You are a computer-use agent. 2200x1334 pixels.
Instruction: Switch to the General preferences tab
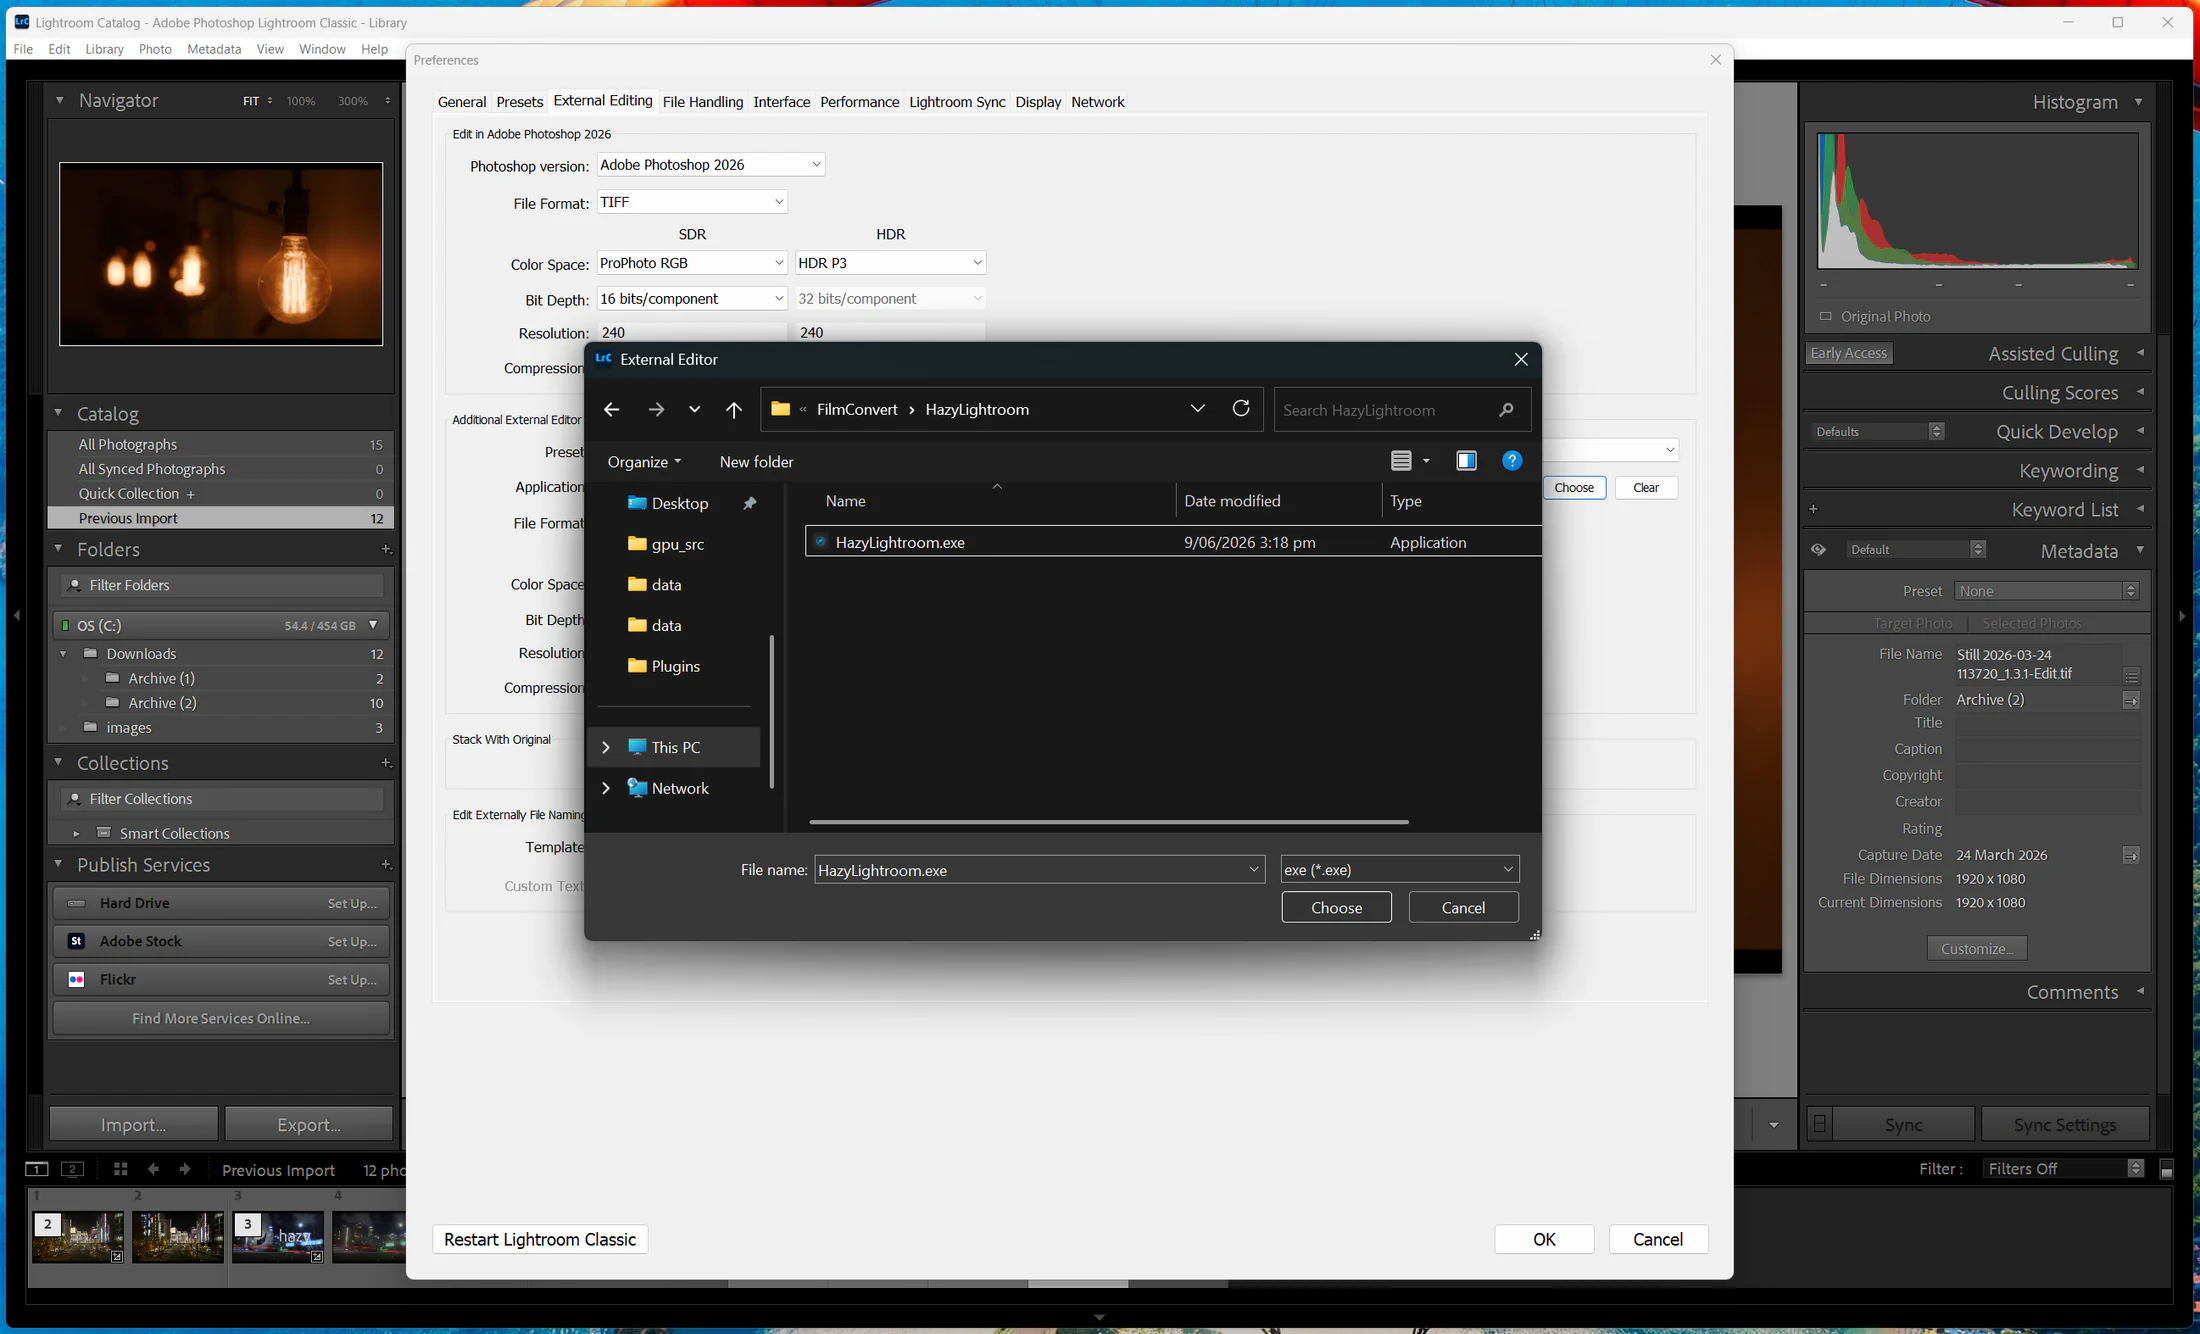[x=462, y=102]
